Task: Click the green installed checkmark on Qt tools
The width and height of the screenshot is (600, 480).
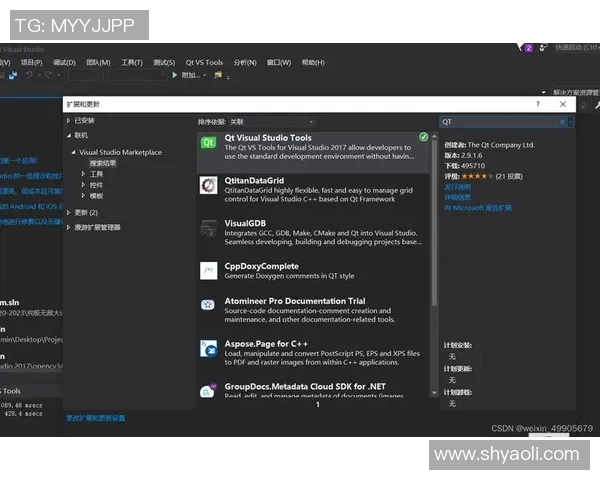Action: (424, 137)
